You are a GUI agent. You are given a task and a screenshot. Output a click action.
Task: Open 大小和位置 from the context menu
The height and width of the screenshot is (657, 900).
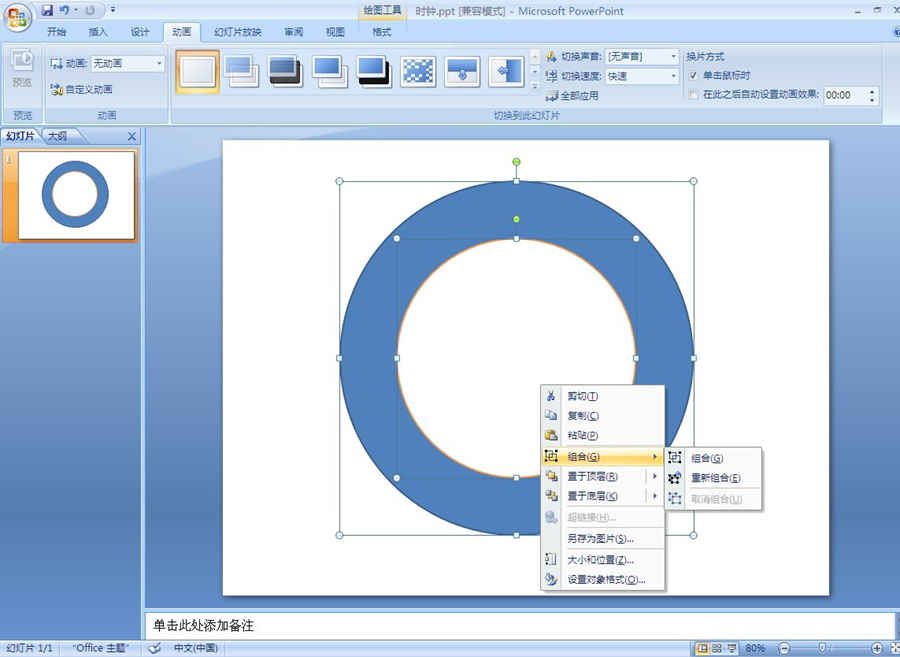(x=603, y=559)
